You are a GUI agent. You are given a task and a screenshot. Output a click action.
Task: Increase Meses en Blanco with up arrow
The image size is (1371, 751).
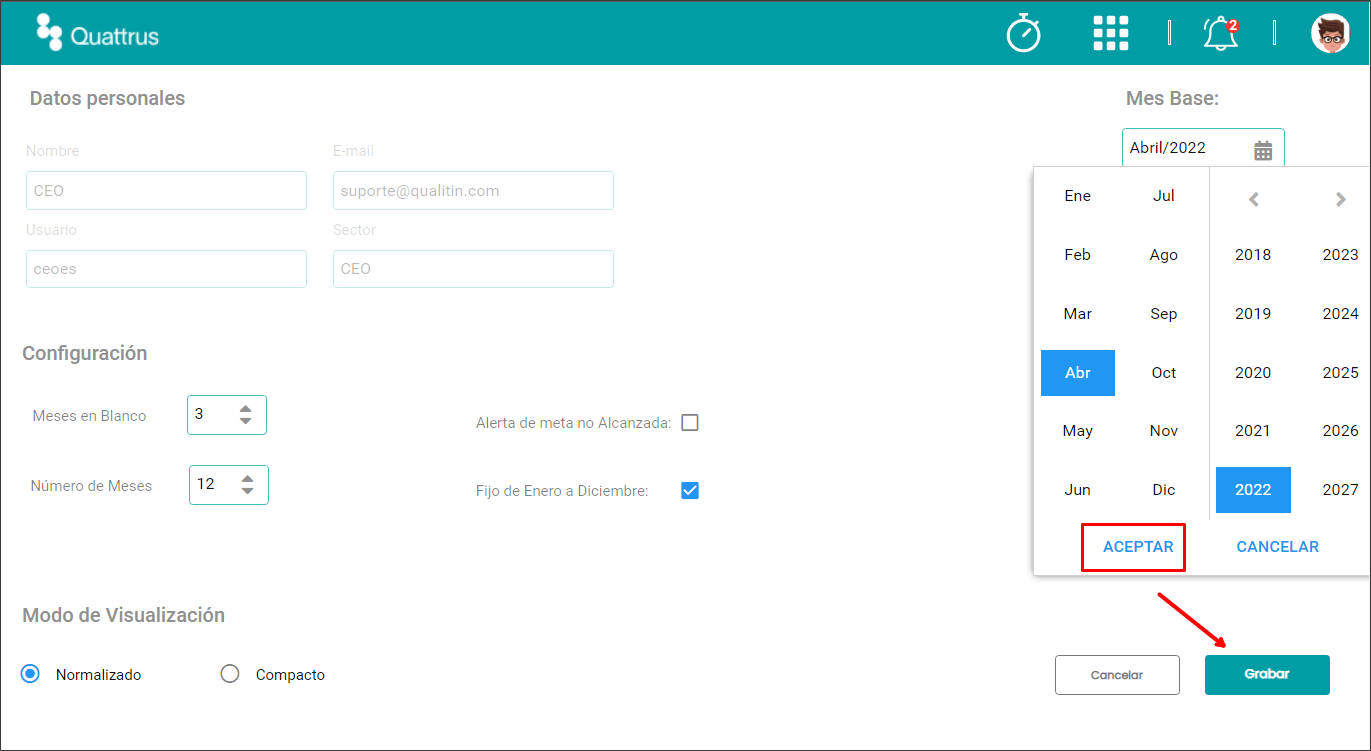pyautogui.click(x=246, y=408)
